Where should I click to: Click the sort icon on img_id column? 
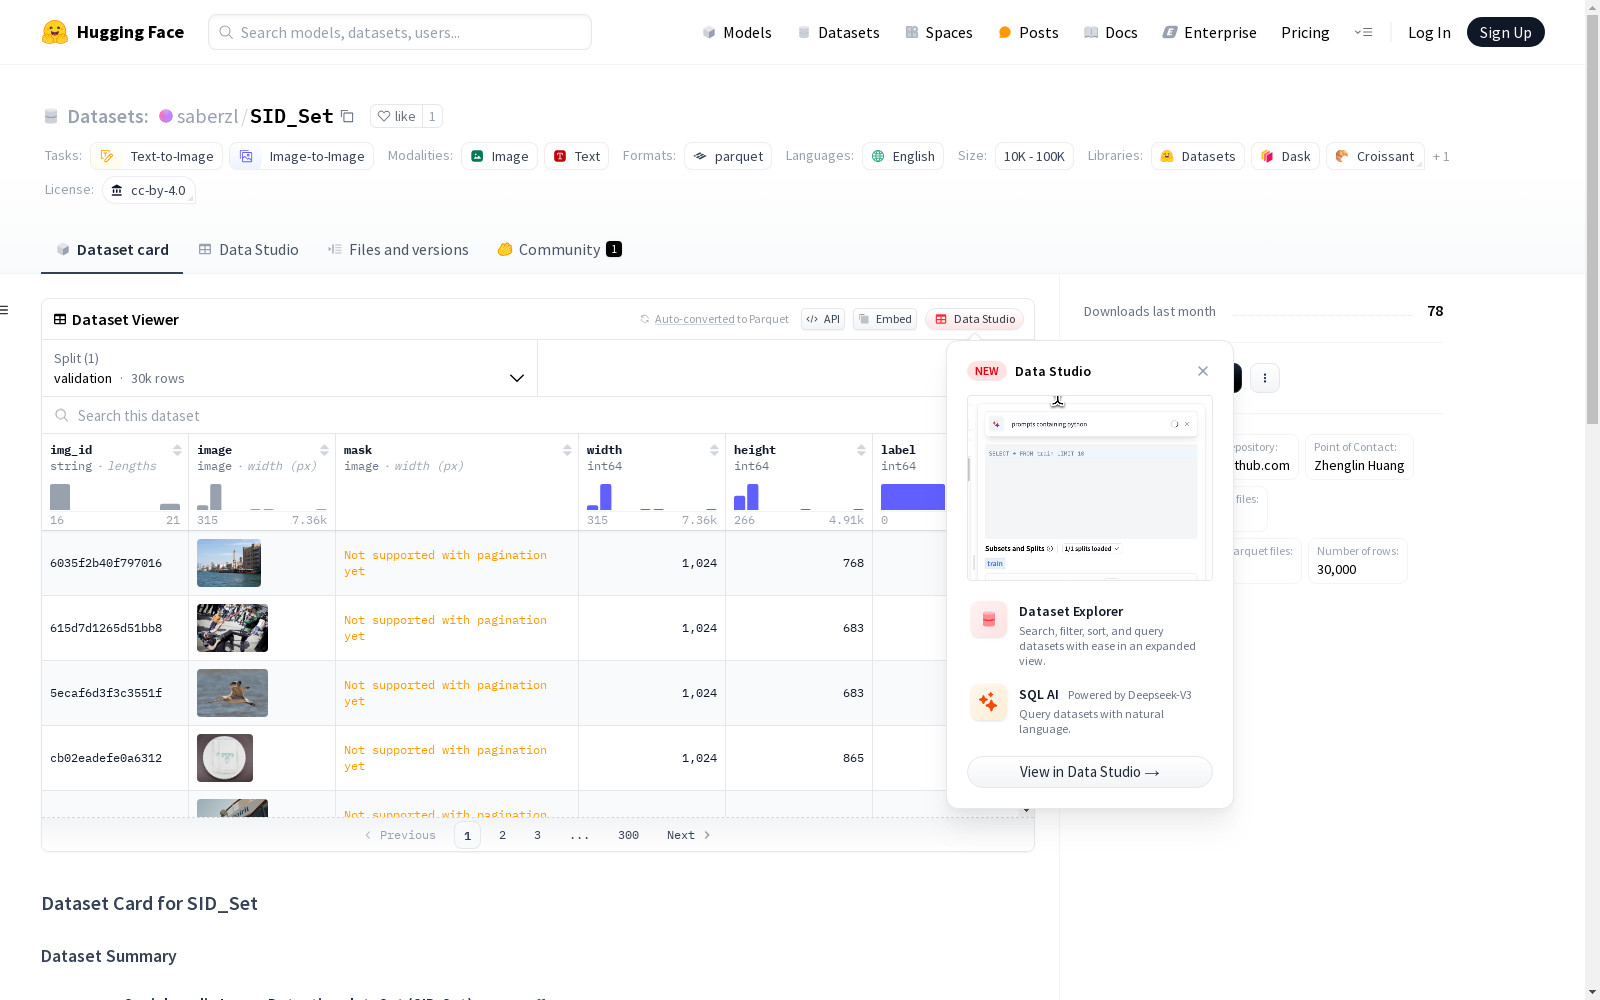177,450
